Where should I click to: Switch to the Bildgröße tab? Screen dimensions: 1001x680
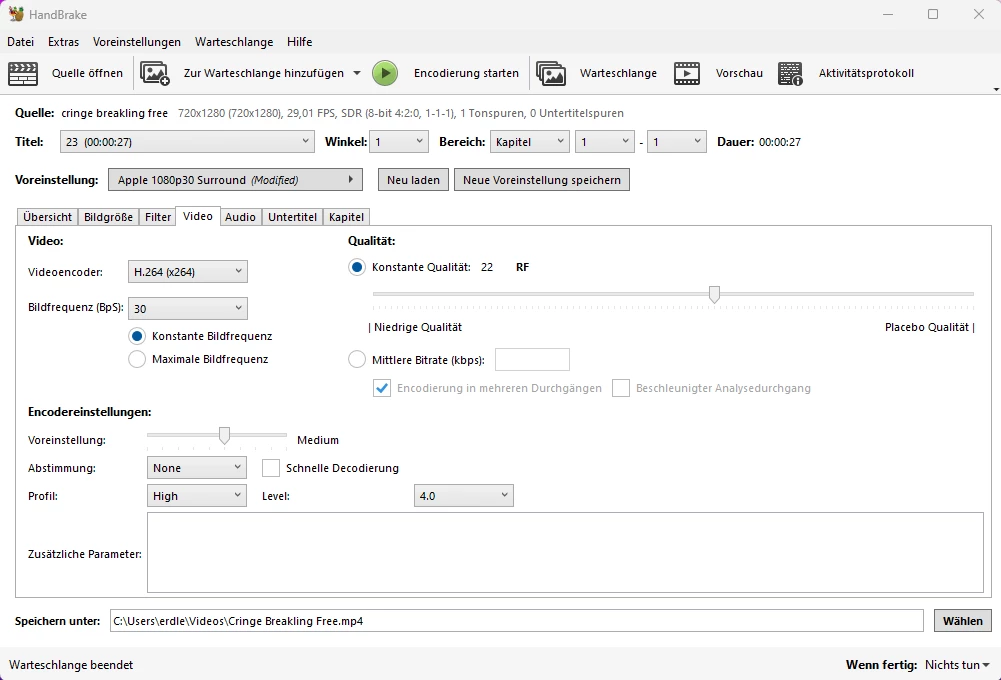[109, 217]
